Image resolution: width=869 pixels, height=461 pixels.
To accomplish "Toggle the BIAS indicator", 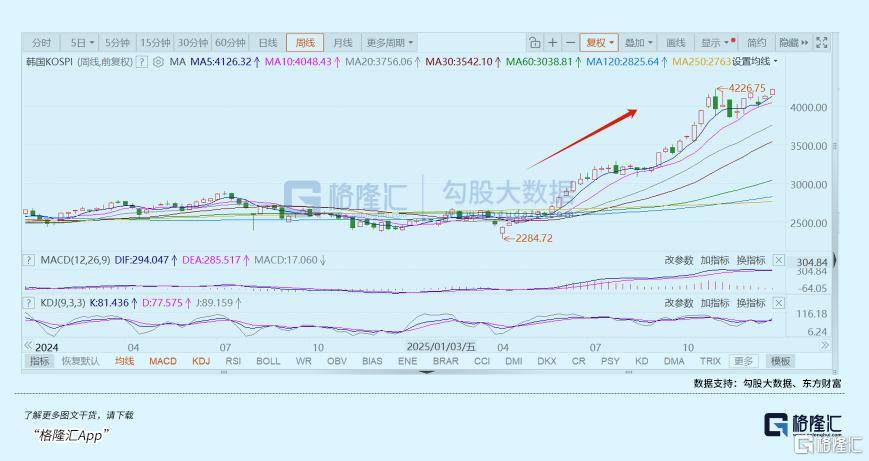I will [x=372, y=361].
